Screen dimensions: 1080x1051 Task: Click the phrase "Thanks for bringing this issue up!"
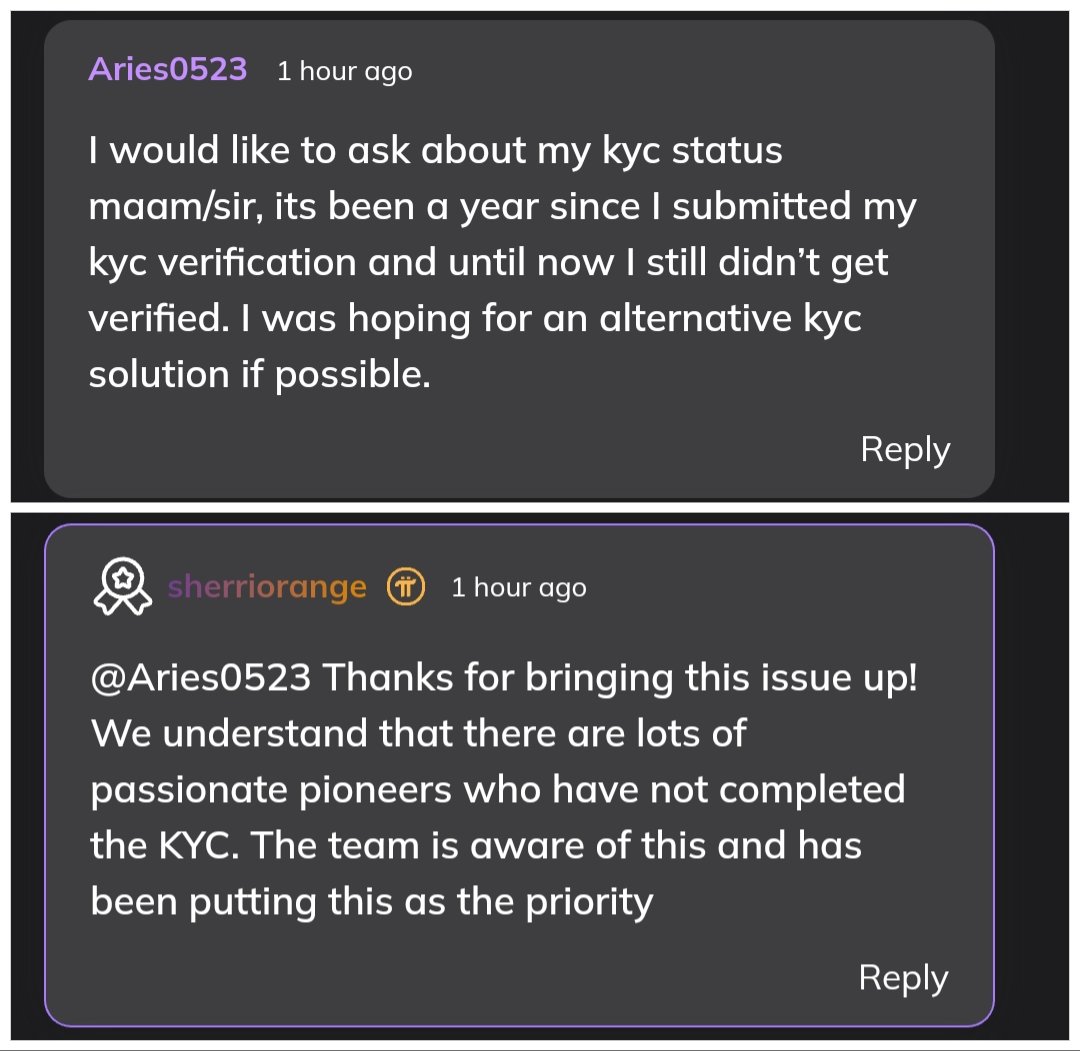point(620,678)
